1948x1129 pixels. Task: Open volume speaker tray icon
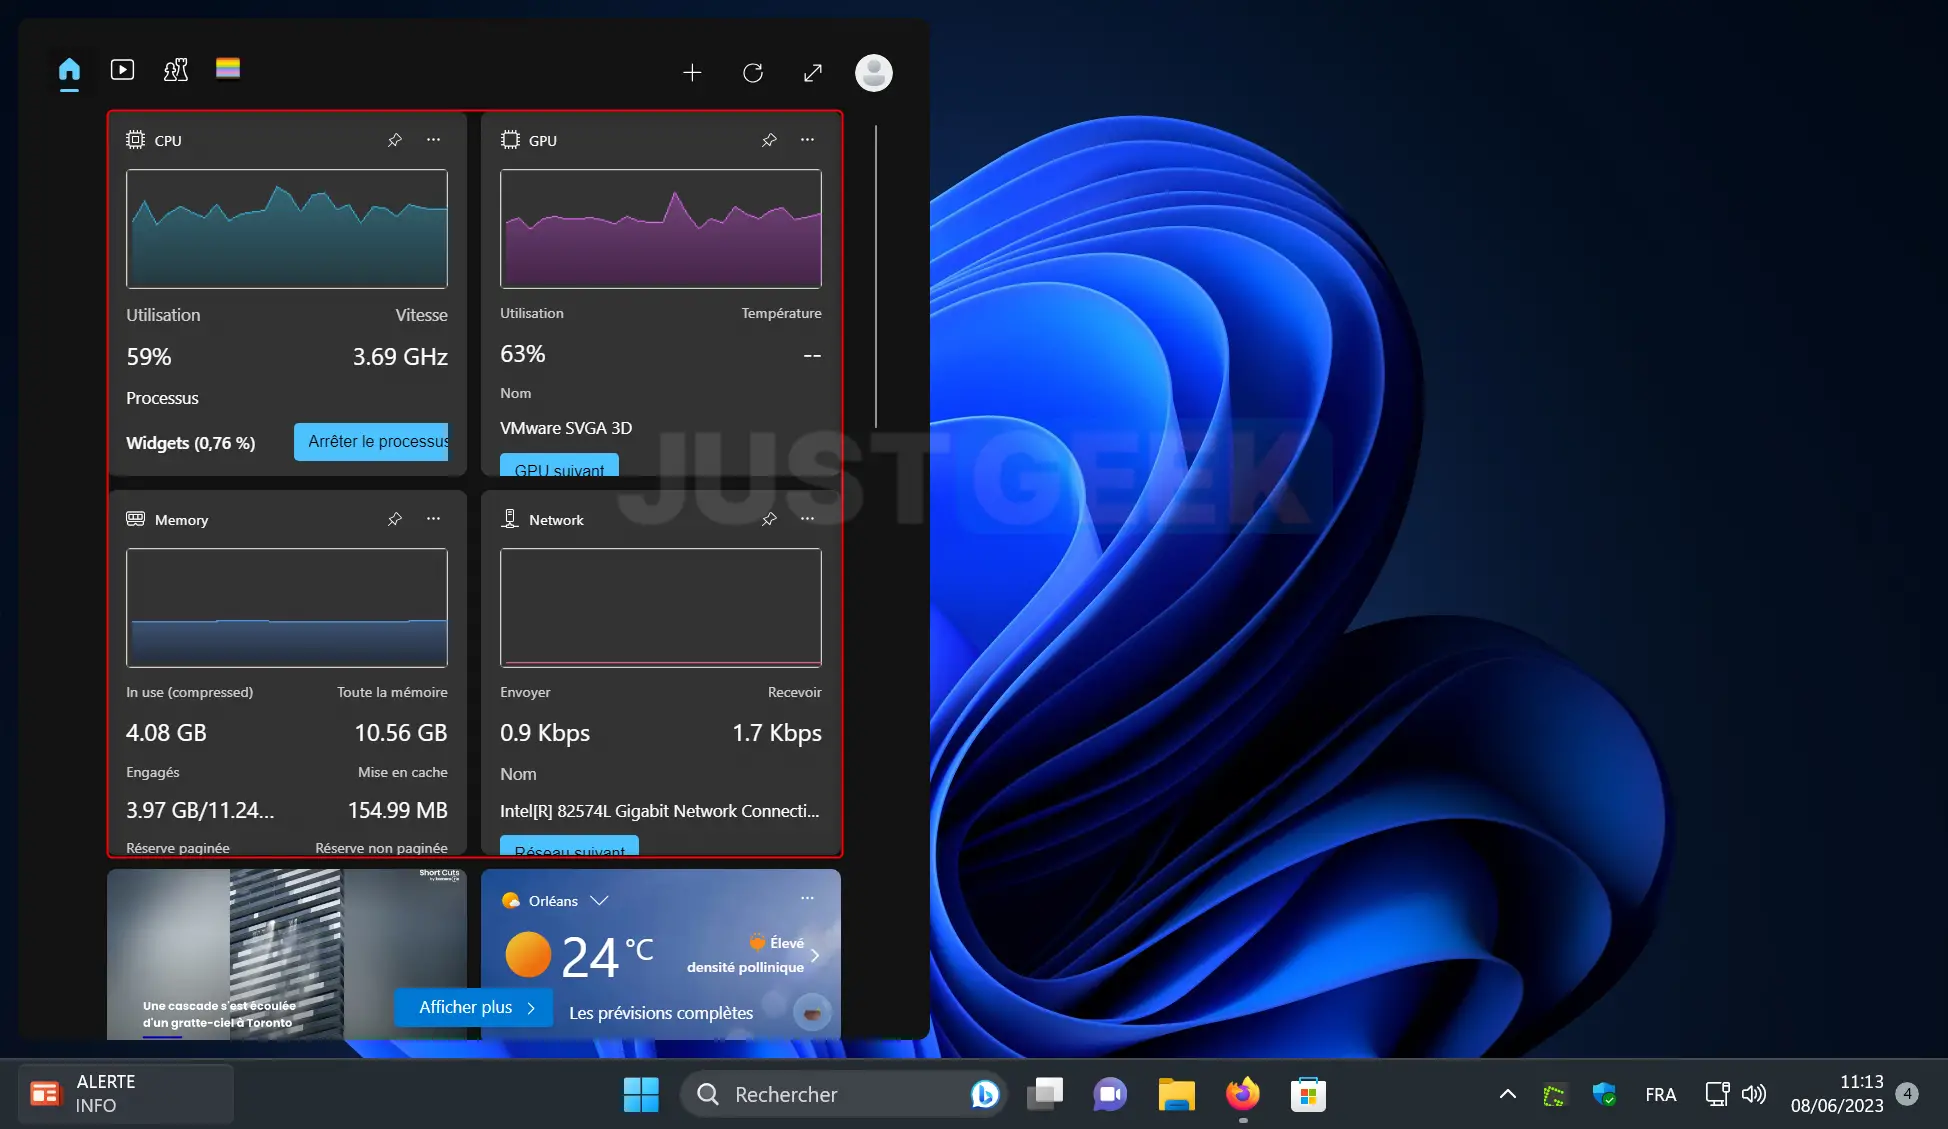pos(1754,1094)
